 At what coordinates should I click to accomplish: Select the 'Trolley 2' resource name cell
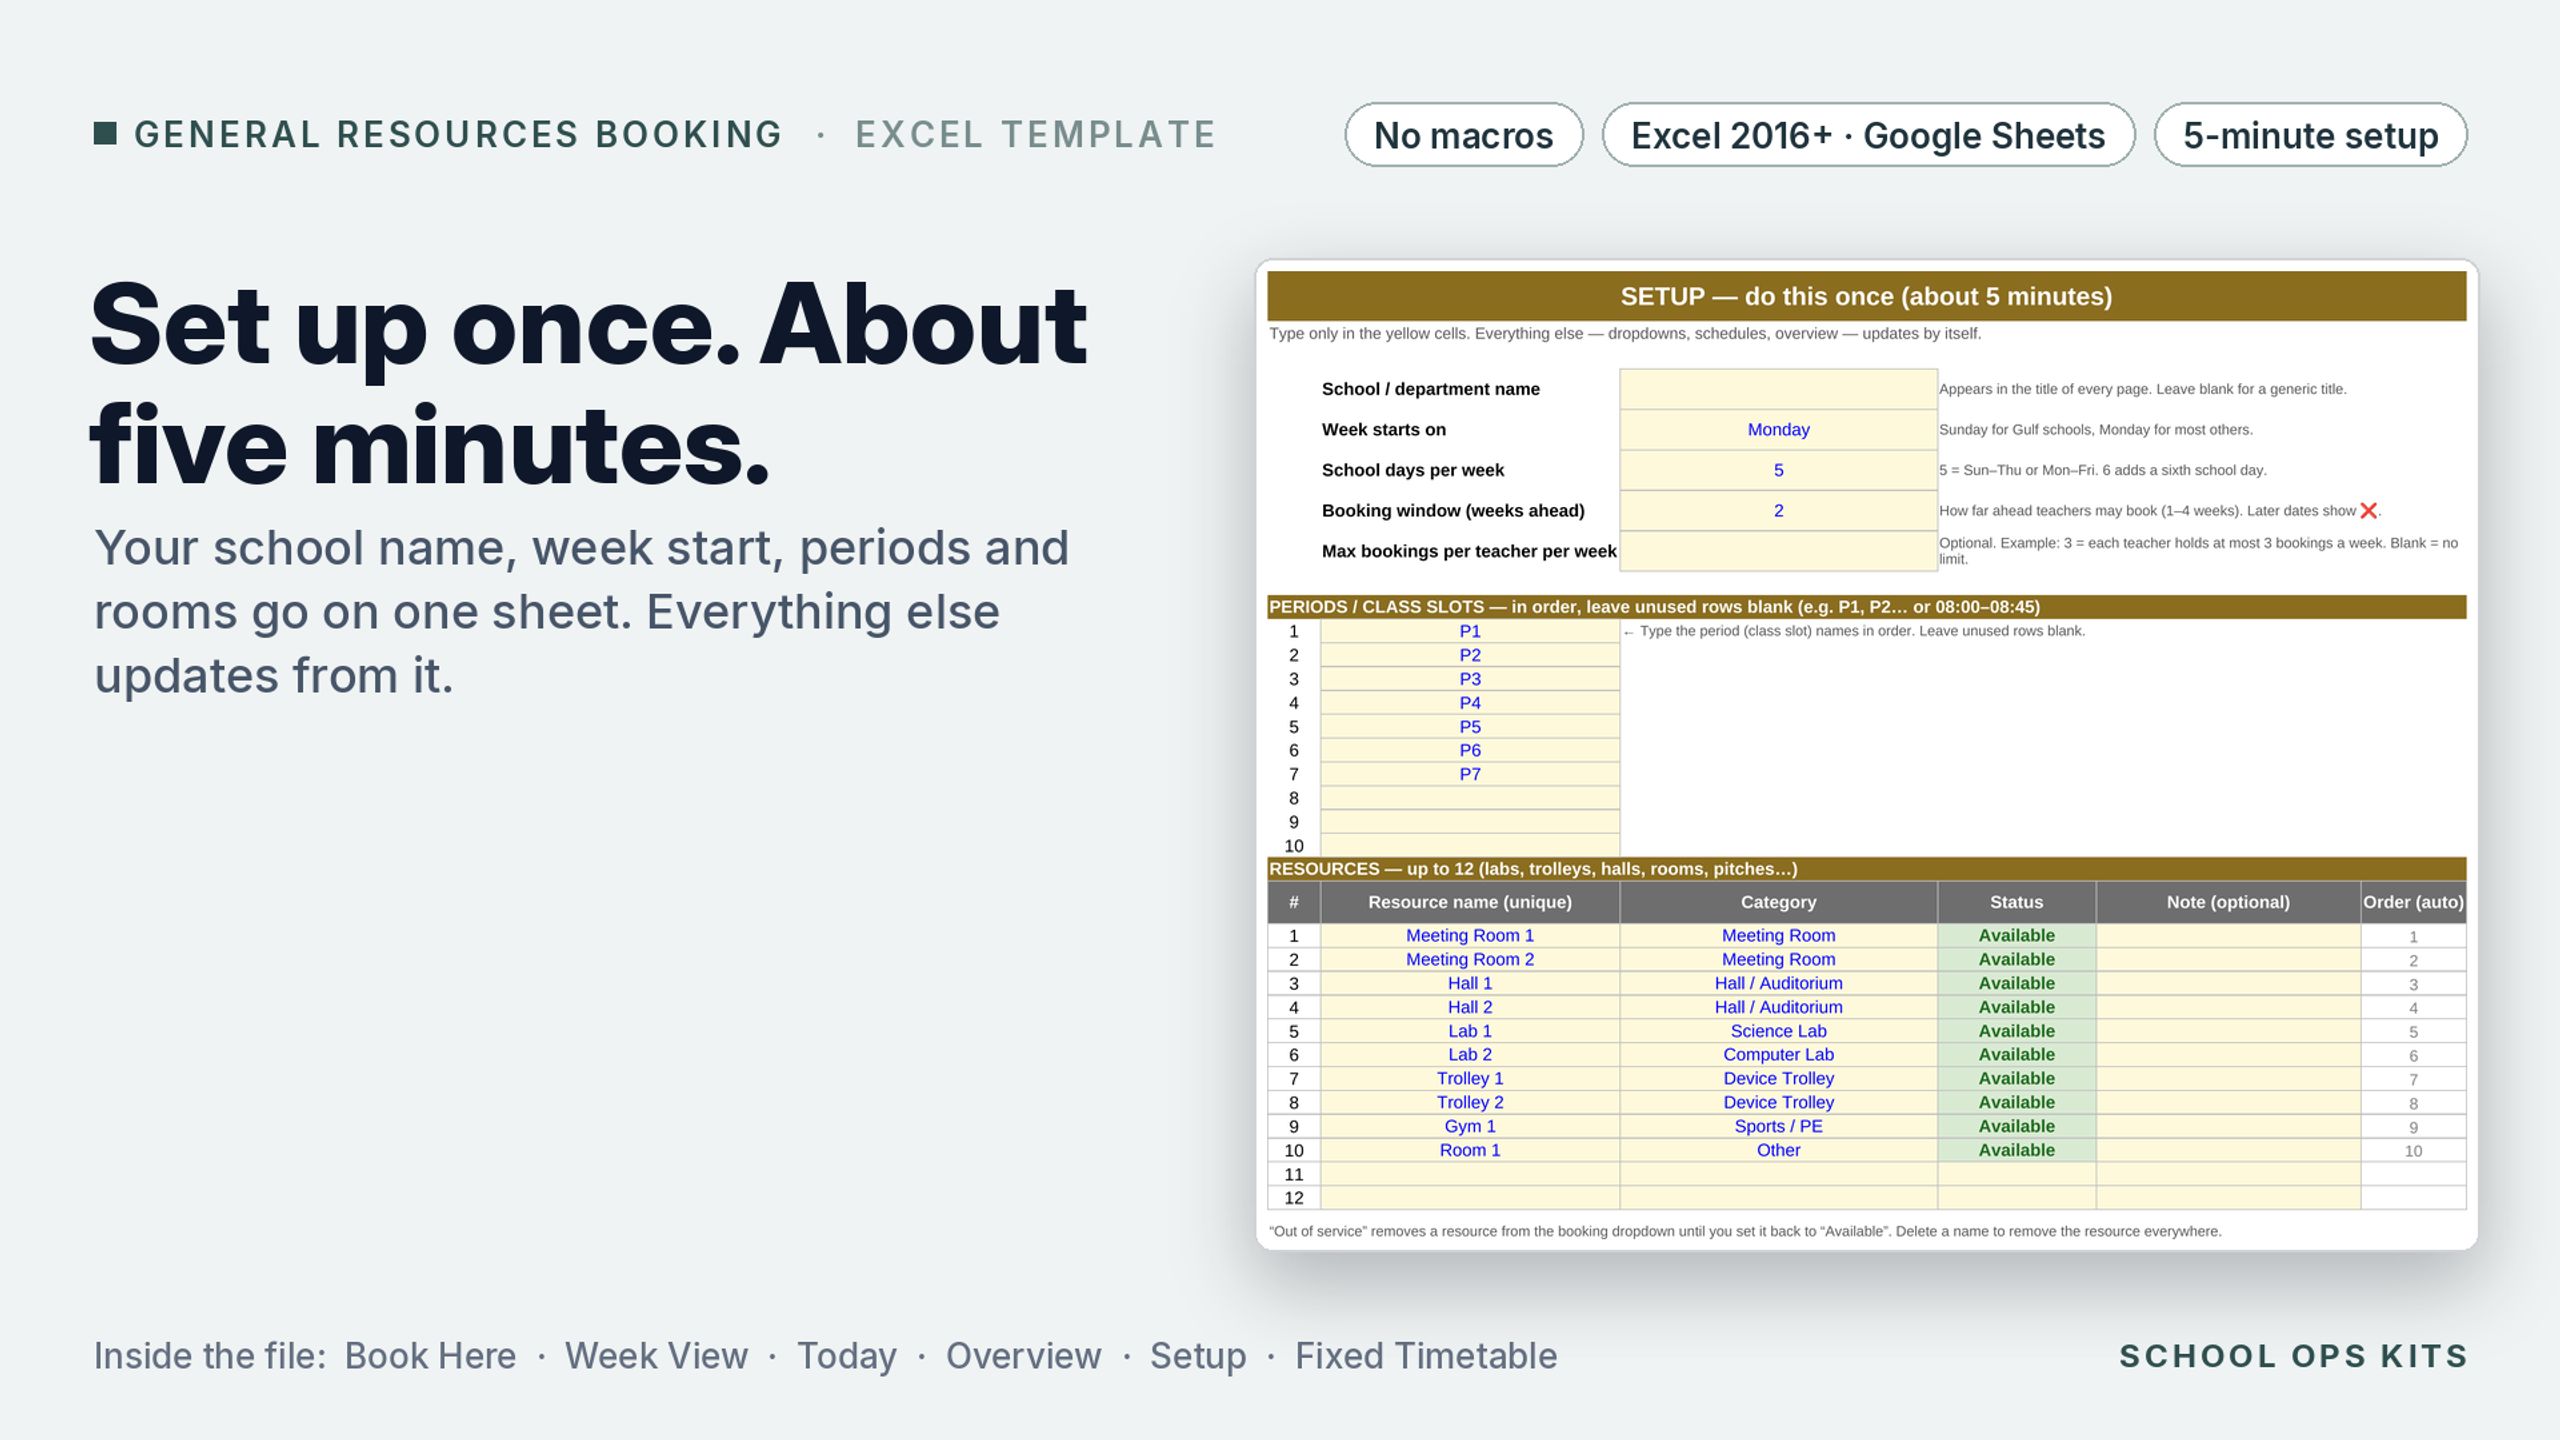pos(1469,1102)
